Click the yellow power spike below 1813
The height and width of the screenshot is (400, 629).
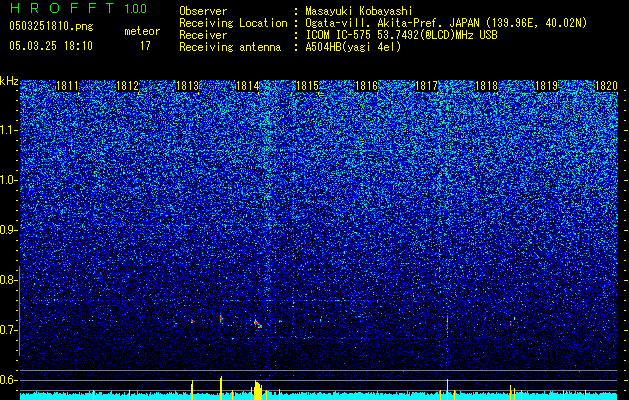click(x=192, y=390)
